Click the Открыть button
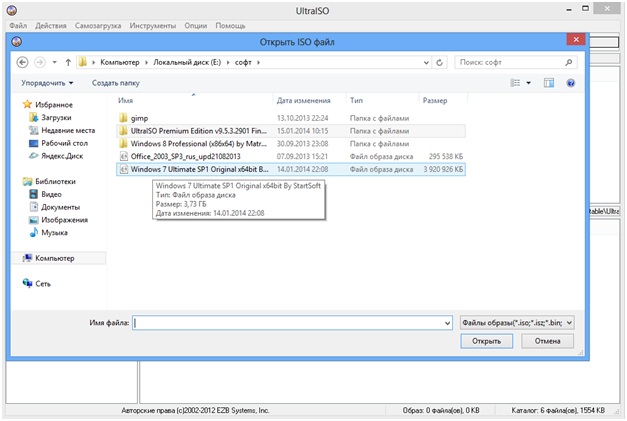The width and height of the screenshot is (627, 421). click(486, 341)
